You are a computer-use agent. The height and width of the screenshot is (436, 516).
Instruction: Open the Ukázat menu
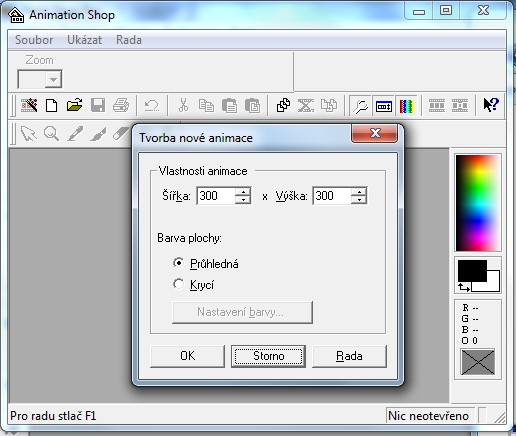(x=84, y=40)
